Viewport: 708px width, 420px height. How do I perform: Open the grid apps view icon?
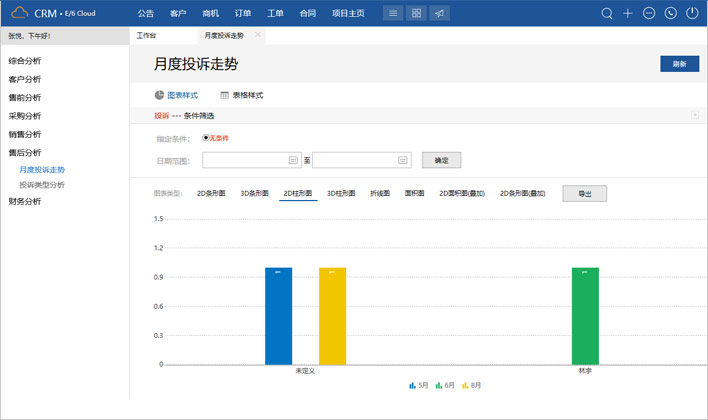click(417, 14)
